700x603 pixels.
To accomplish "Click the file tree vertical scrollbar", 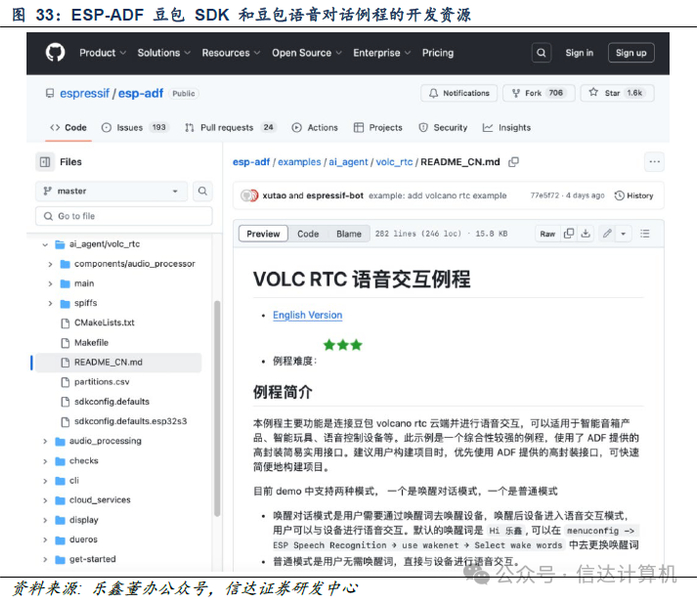I will 217,408.
